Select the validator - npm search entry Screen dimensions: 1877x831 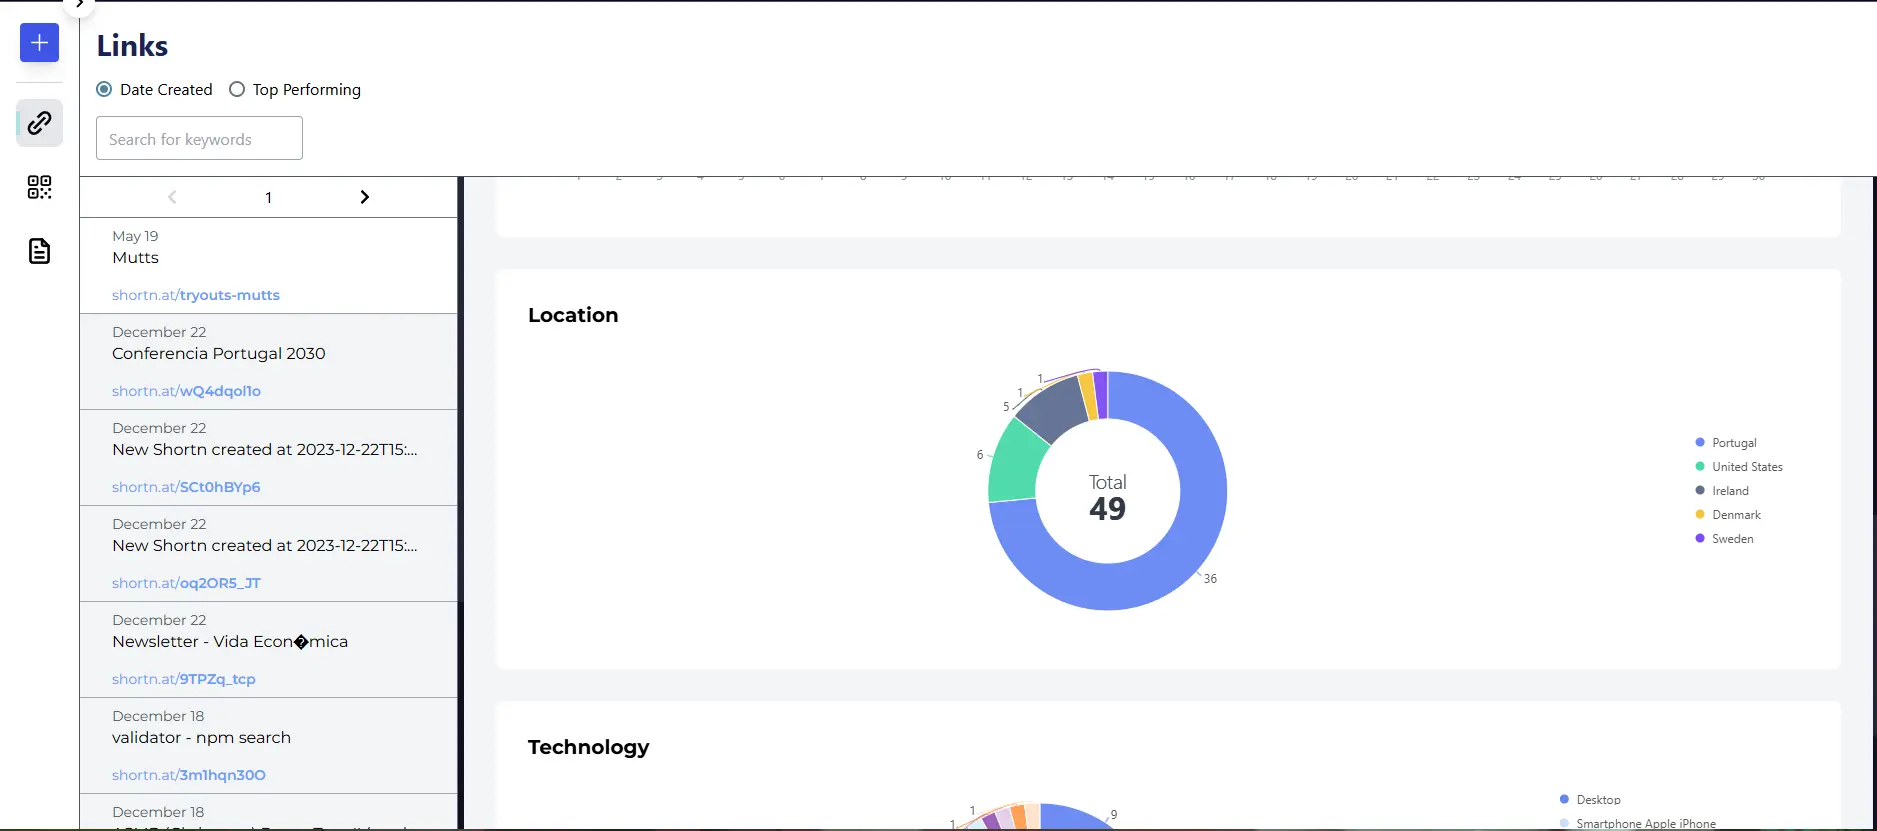coord(201,738)
